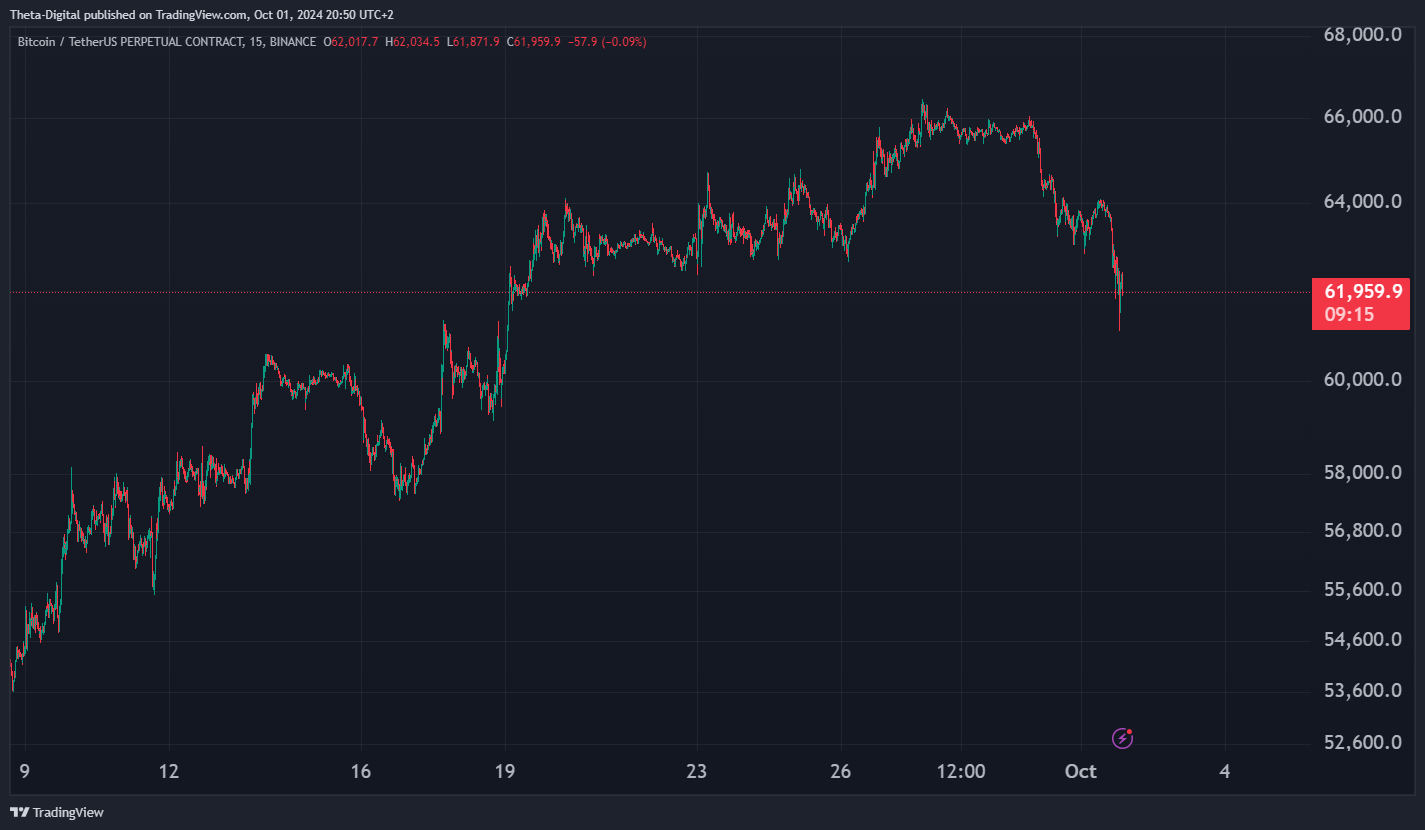Click the BINANCE exchange label in legend
This screenshot has width=1425, height=830.
[x=293, y=42]
